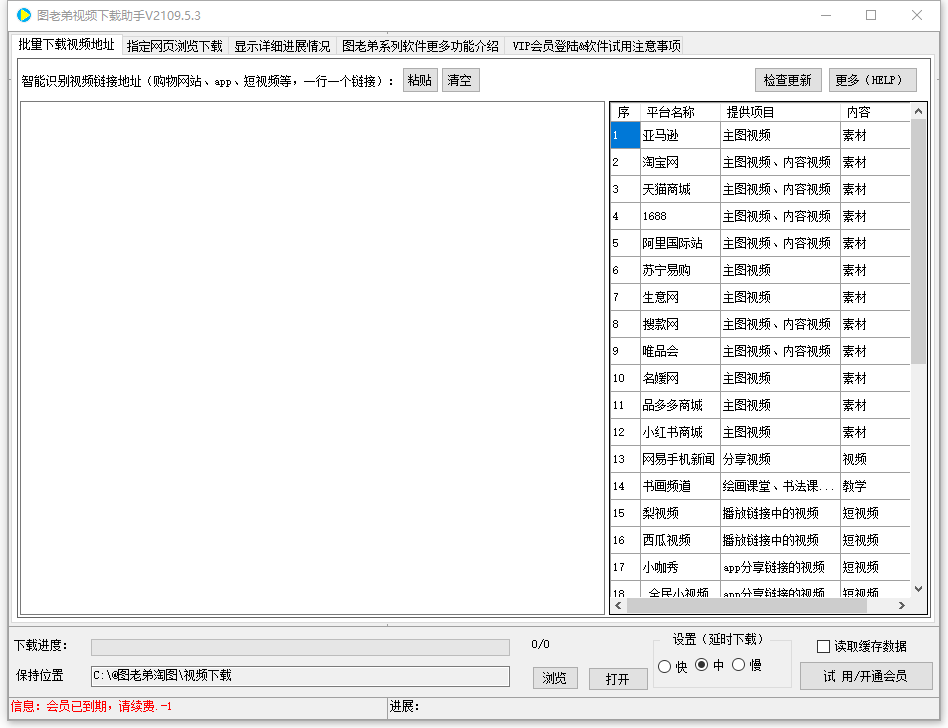Click the 检查更新 button
The image size is (948, 728).
point(787,80)
